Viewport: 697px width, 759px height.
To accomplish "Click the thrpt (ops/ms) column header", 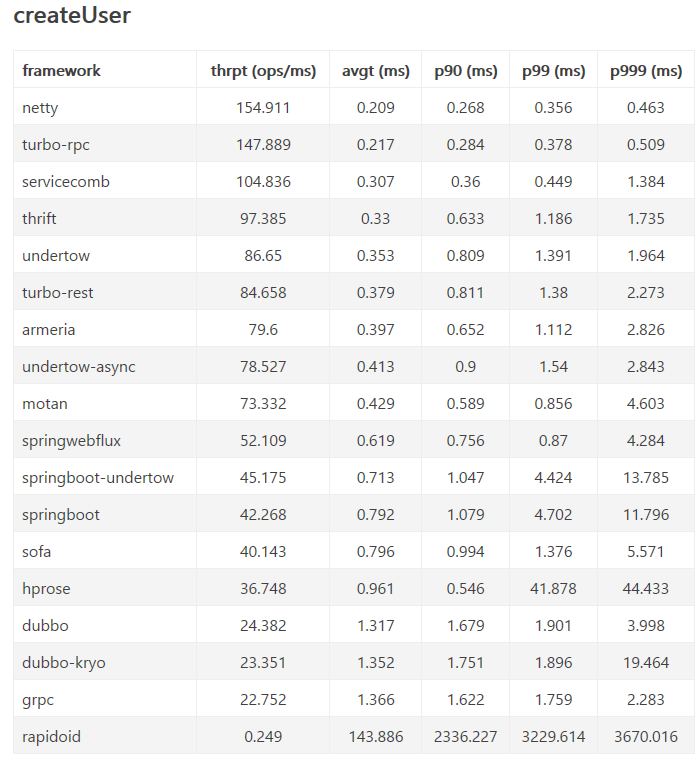I will (x=263, y=71).
